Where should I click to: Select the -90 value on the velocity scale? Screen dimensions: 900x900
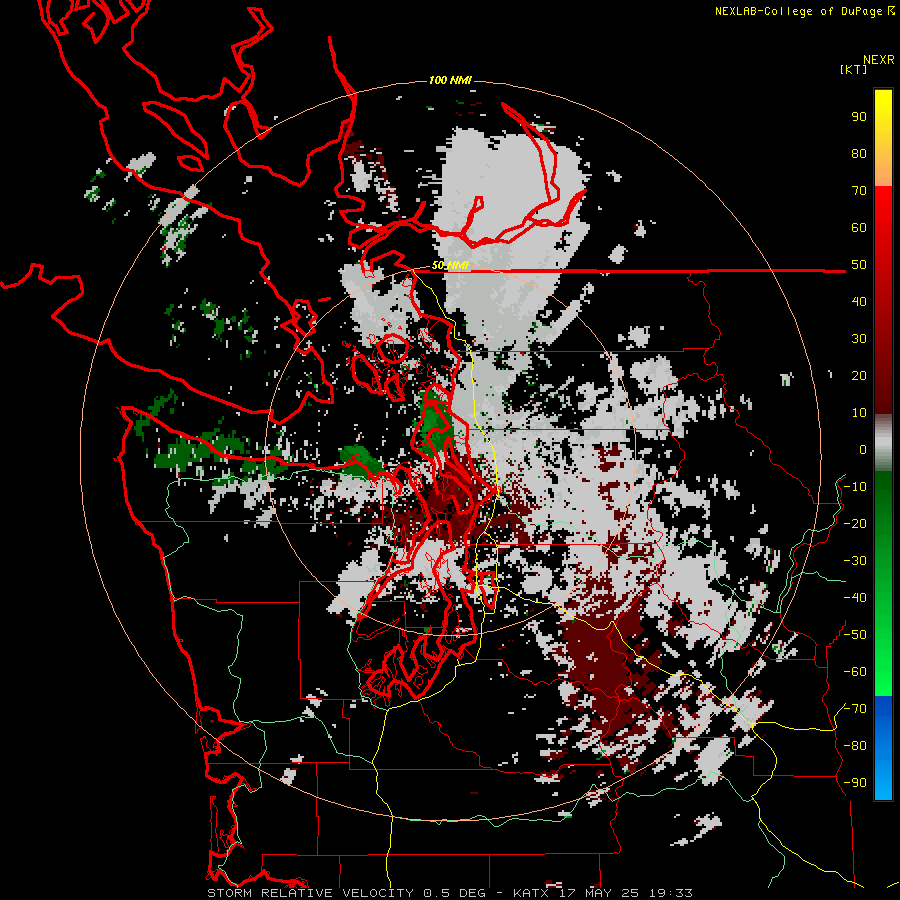pyautogui.click(x=855, y=783)
